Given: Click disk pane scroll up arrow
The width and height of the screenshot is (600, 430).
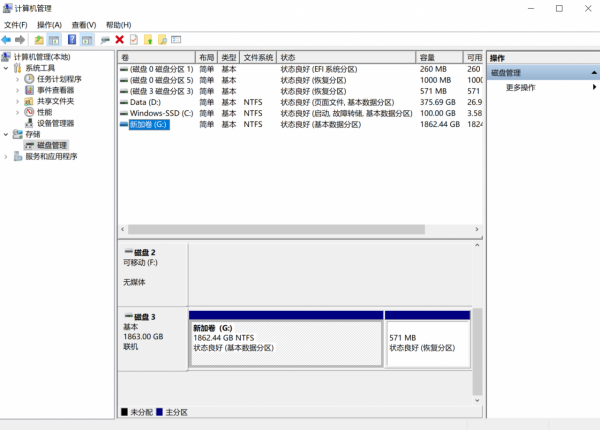Looking at the screenshot, I should coord(477,245).
